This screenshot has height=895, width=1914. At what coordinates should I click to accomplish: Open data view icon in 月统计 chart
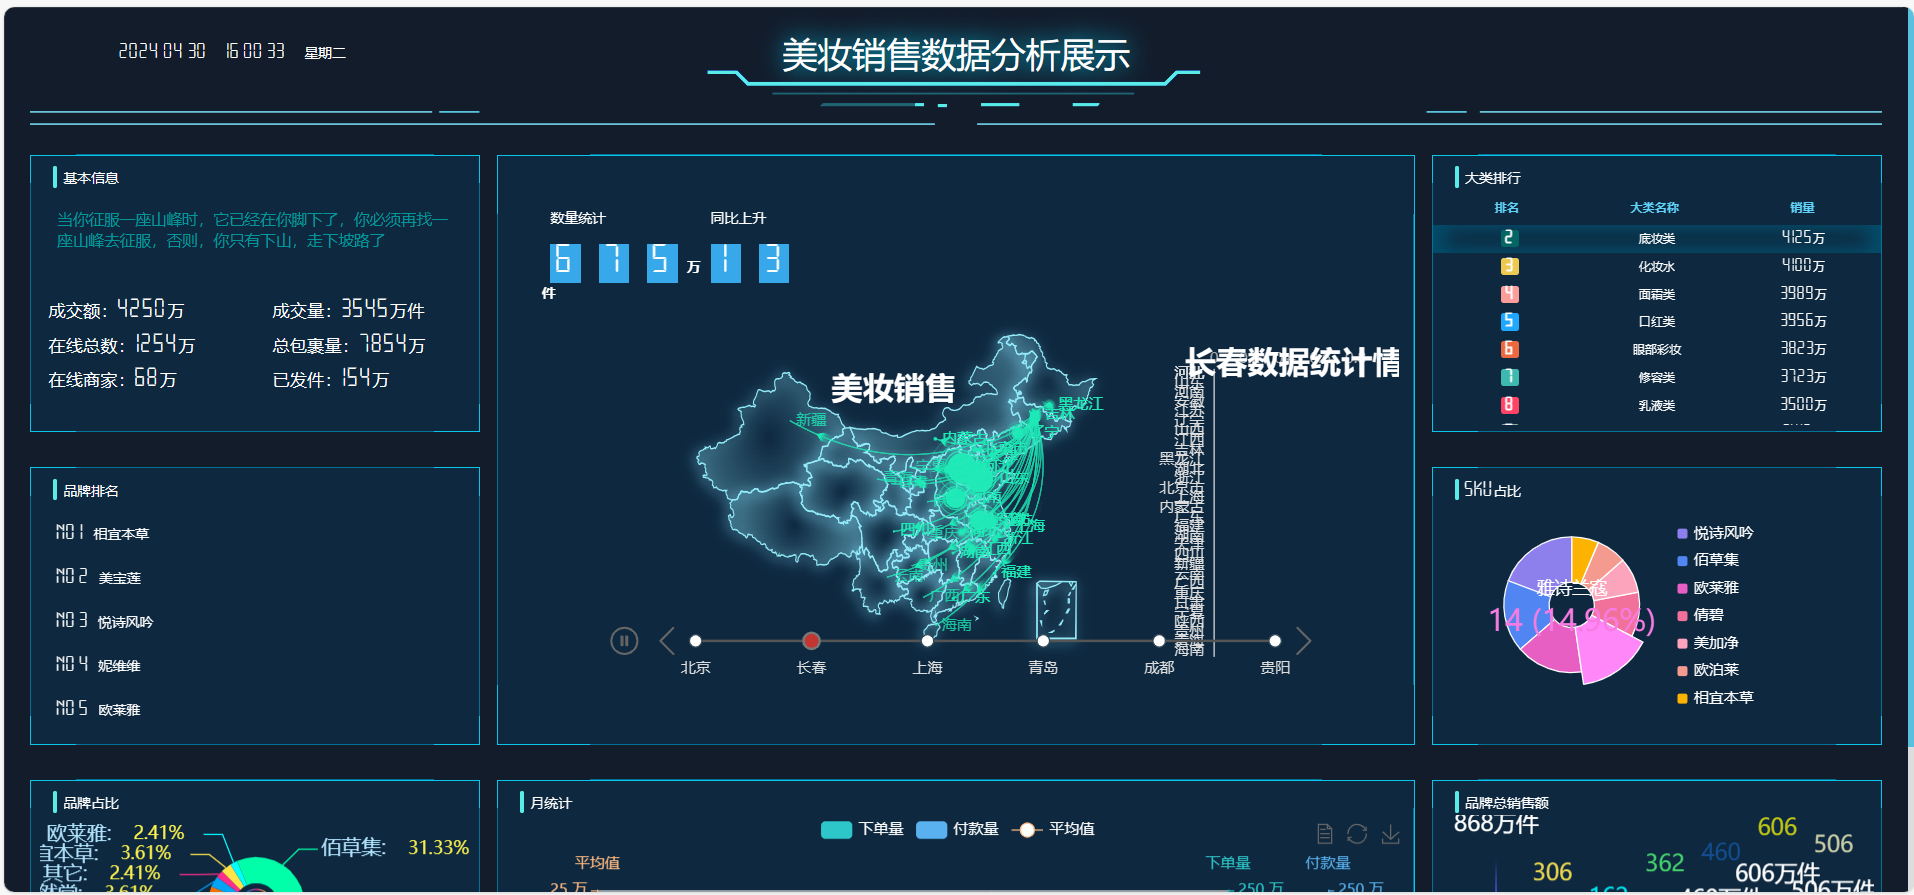pos(1324,834)
